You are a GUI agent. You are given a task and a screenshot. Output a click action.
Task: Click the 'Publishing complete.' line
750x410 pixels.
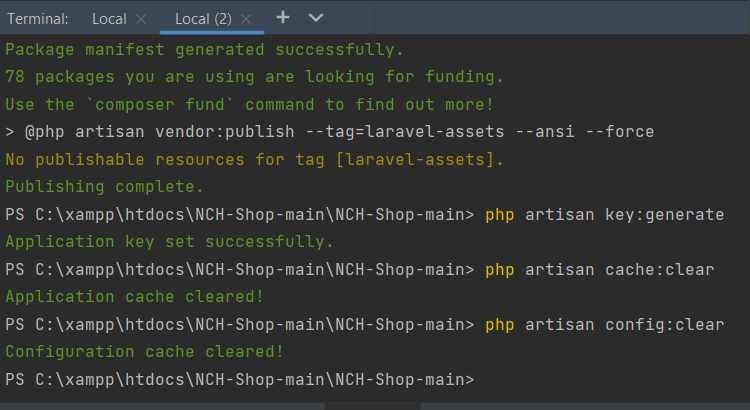pyautogui.click(x=104, y=187)
